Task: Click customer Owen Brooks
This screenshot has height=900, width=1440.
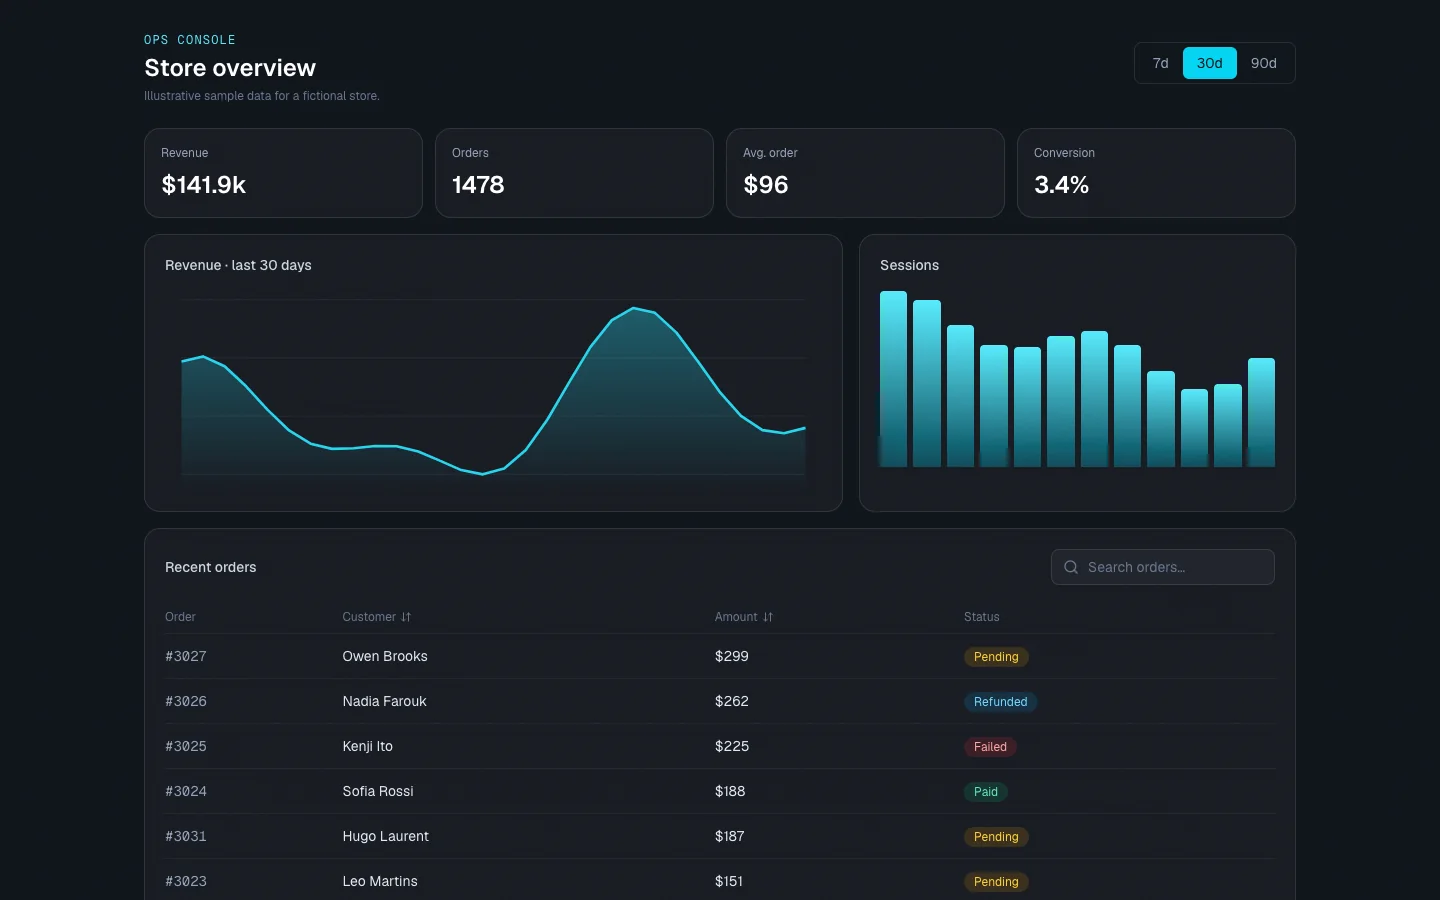Action: tap(385, 656)
